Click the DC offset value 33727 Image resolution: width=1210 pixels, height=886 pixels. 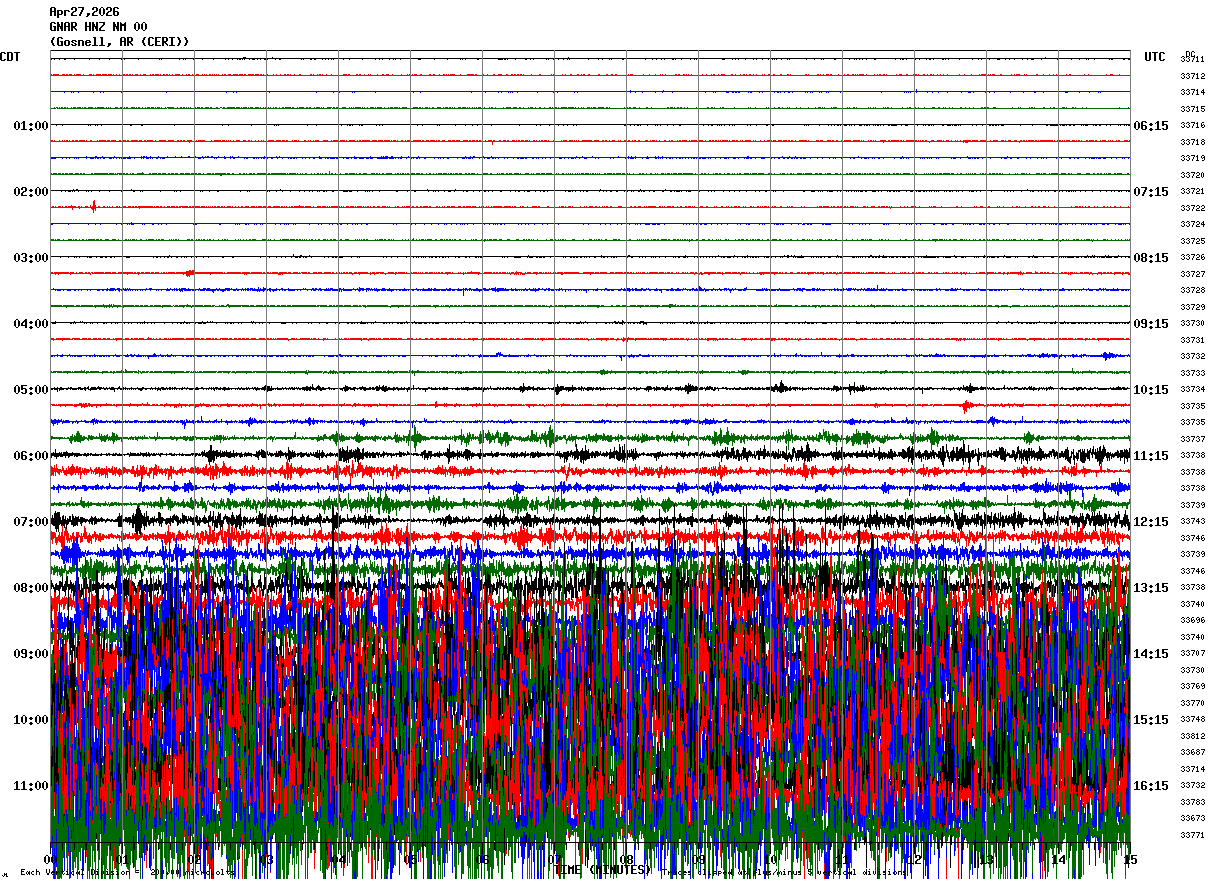(1192, 274)
